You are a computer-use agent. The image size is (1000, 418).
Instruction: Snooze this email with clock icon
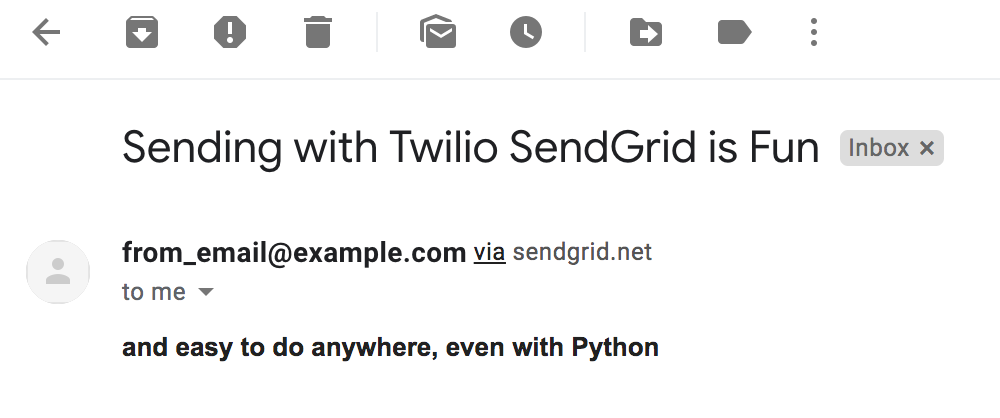[x=526, y=32]
